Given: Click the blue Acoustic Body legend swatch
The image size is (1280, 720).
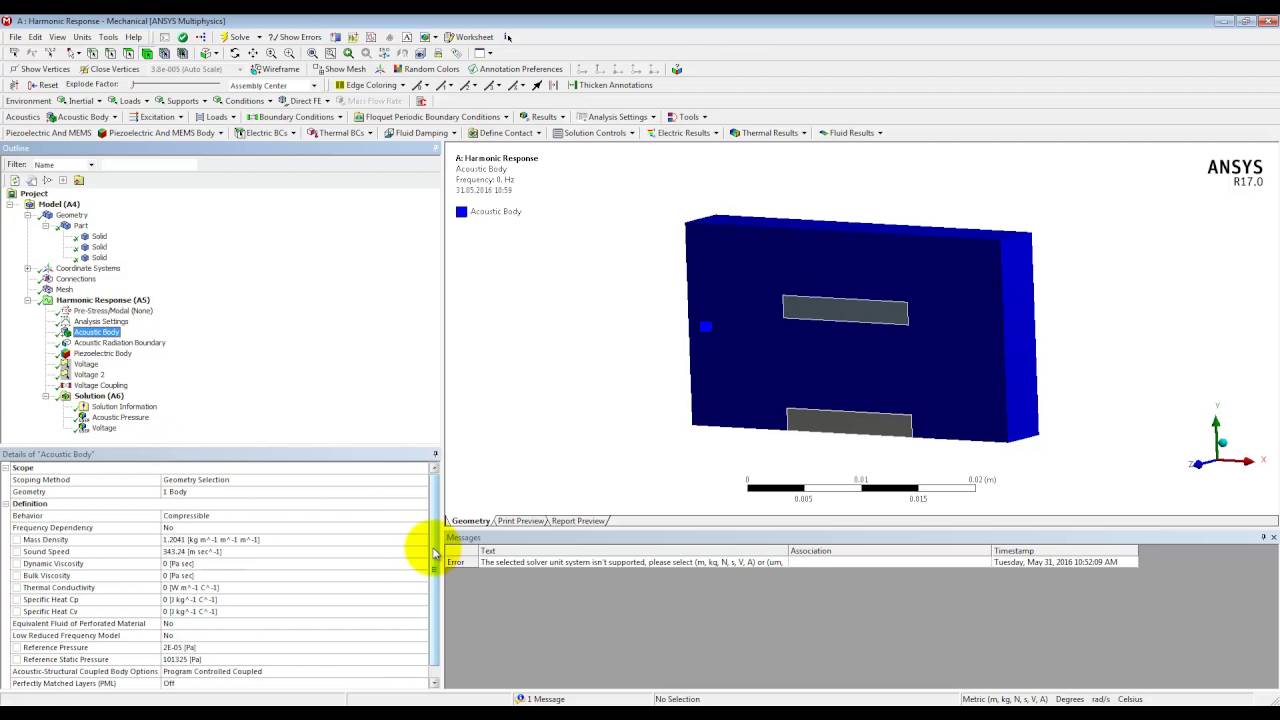Looking at the screenshot, I should pos(461,212).
